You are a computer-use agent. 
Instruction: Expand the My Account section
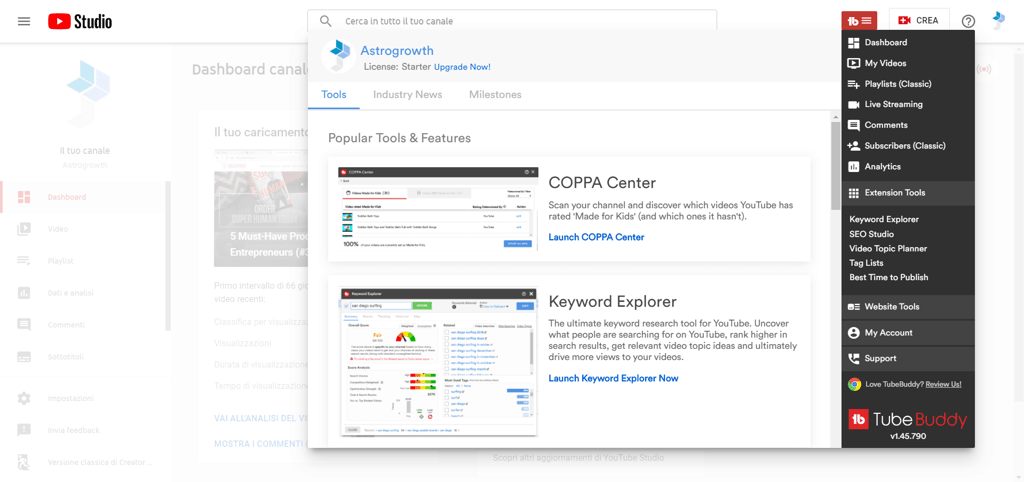tap(908, 332)
